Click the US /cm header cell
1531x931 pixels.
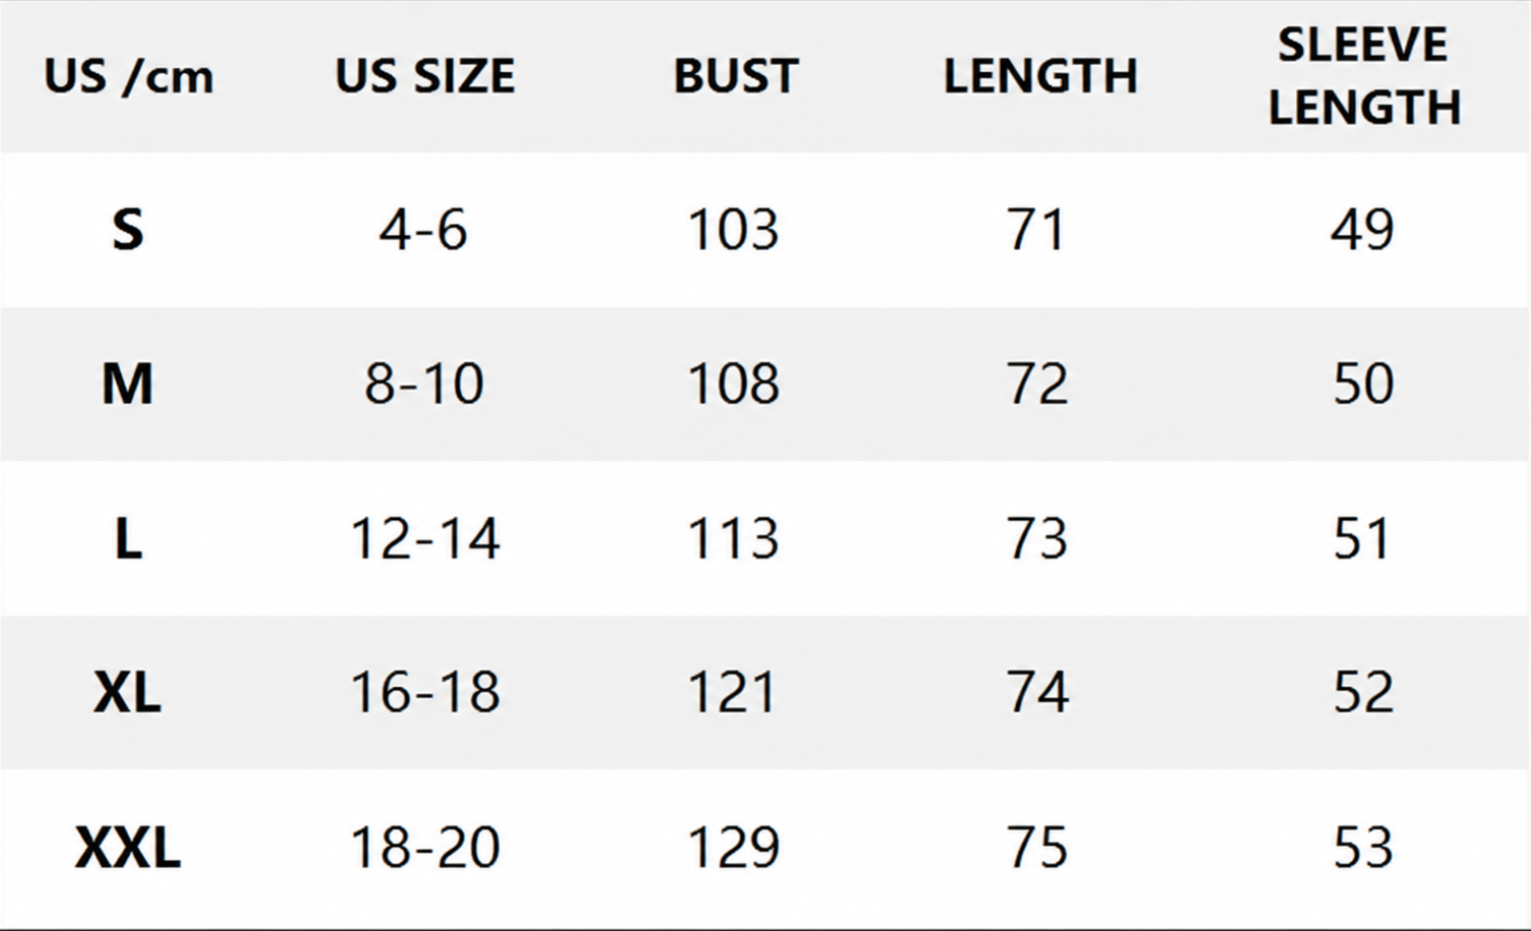tap(128, 77)
